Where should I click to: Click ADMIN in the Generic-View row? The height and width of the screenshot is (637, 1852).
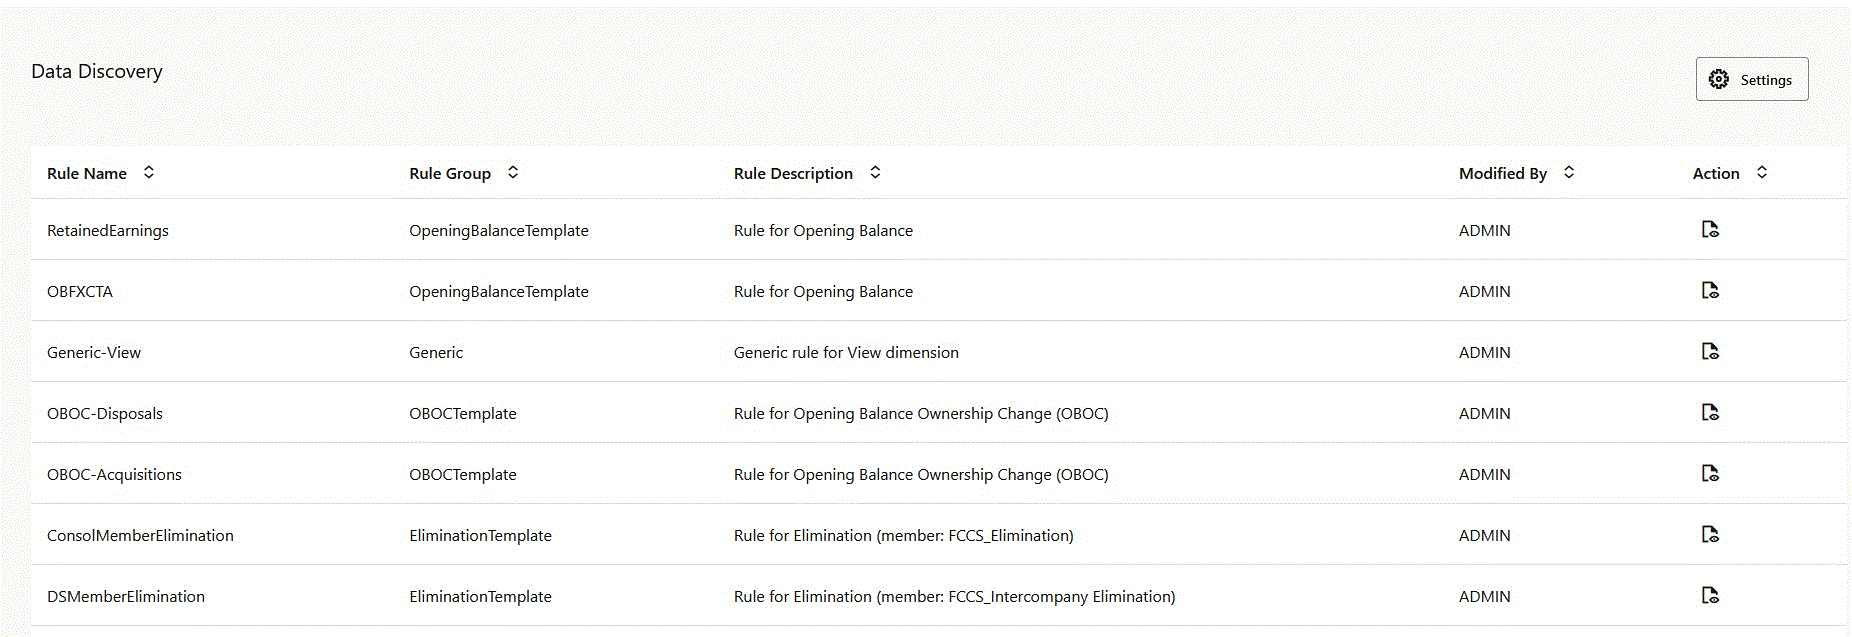(1485, 352)
